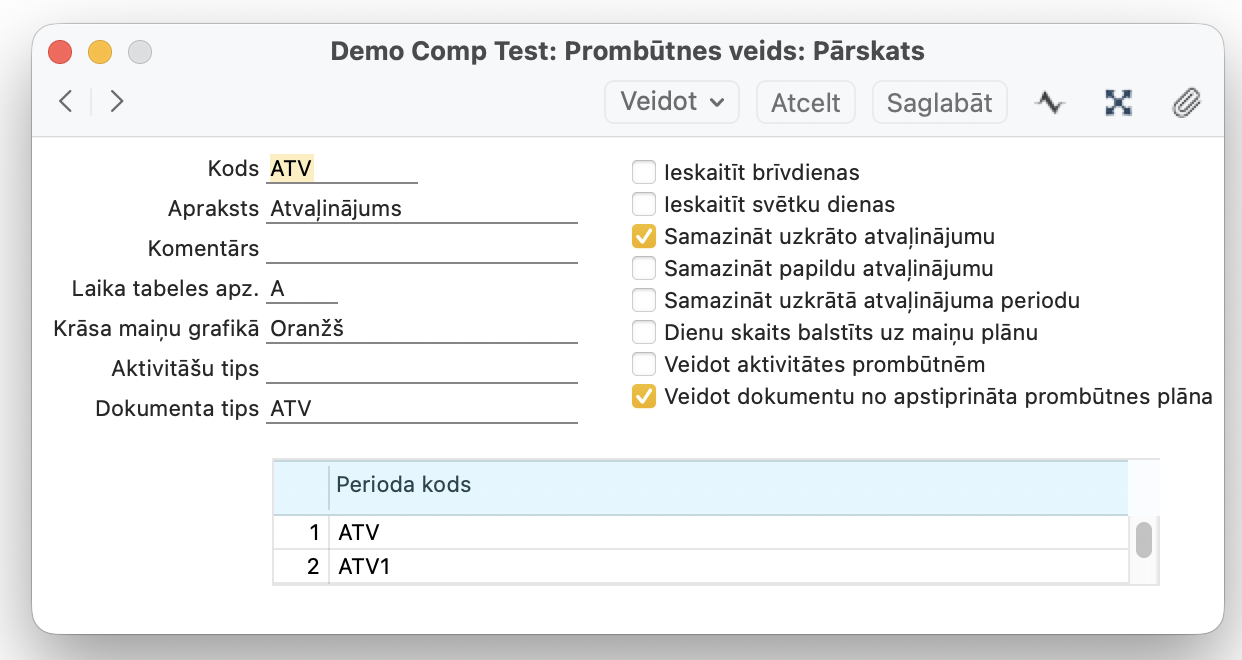Open attachments with the paperclip icon
The height and width of the screenshot is (660, 1242).
1186,102
